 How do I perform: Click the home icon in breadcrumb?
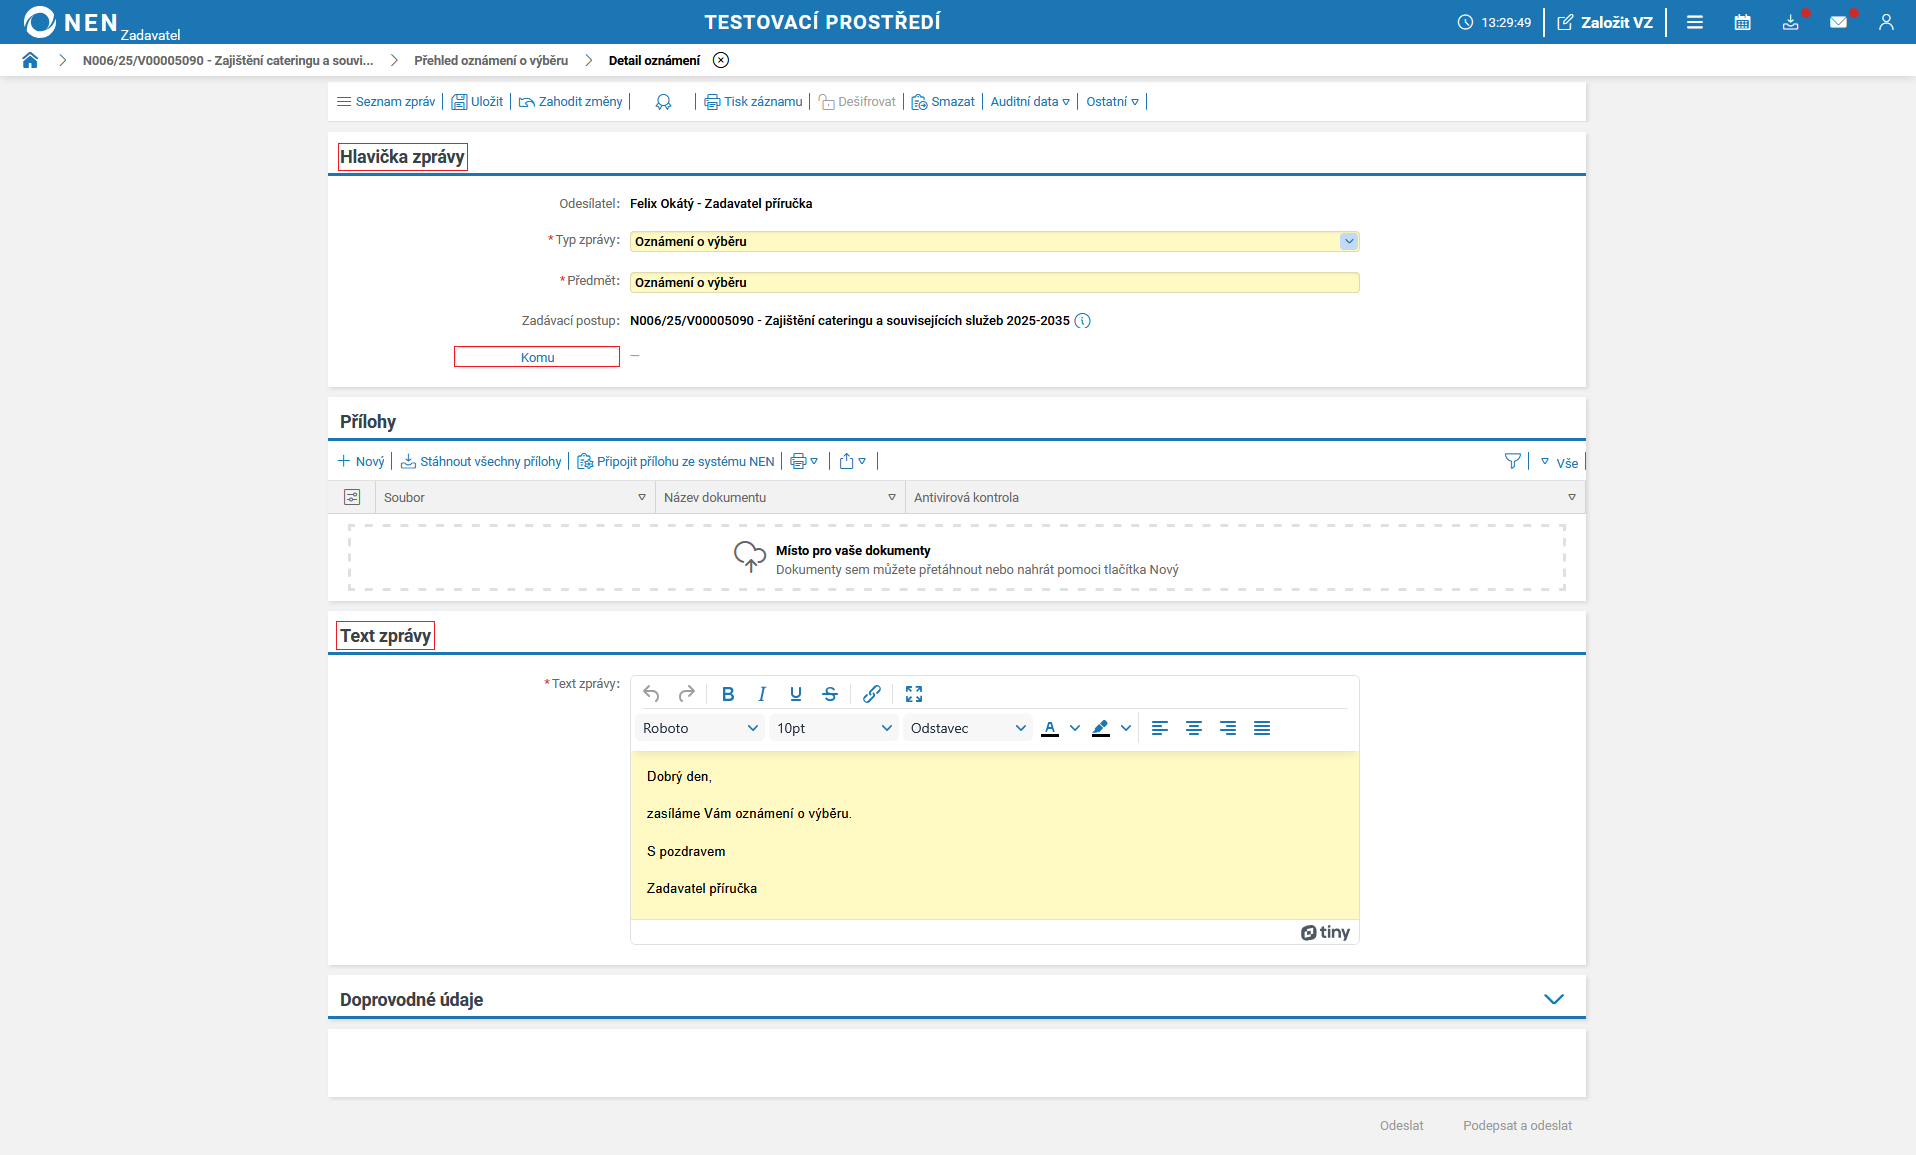30,60
